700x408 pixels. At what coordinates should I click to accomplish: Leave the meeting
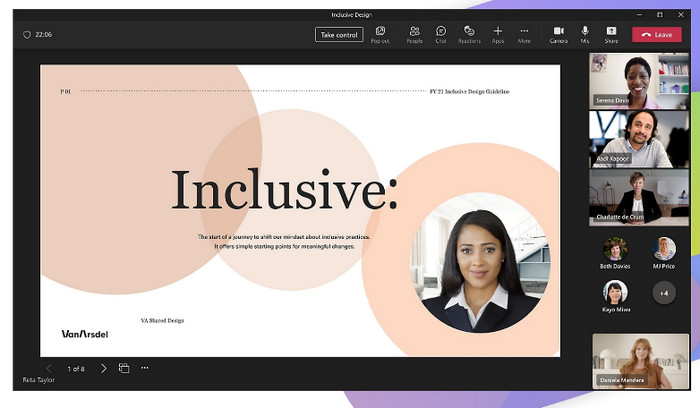click(x=657, y=35)
